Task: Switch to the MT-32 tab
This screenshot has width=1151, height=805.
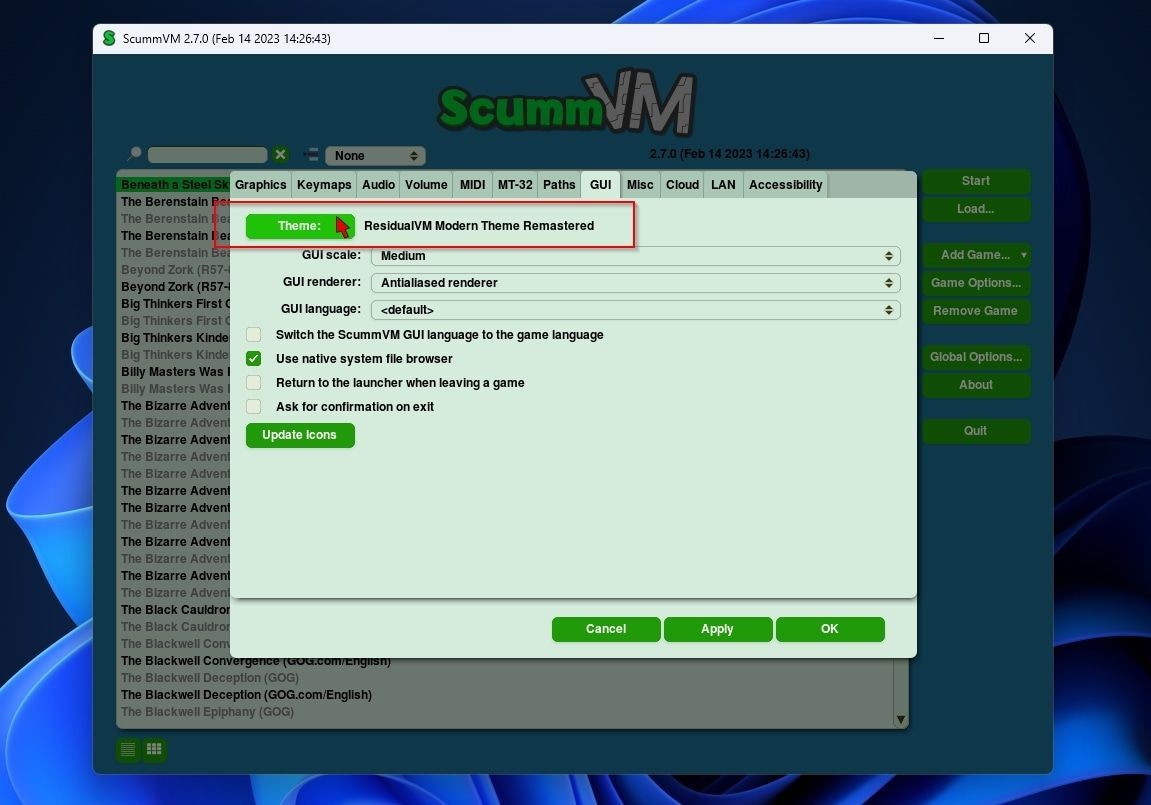Action: click(515, 185)
